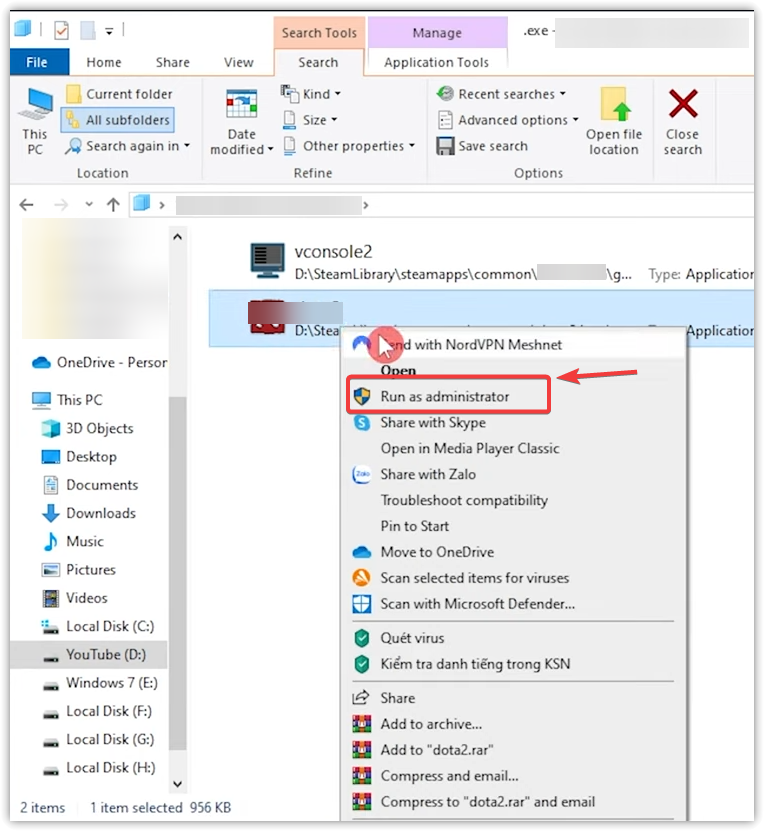The image size is (764, 831).
Task: Click the Add to archive WinRAR option
Action: click(430, 723)
